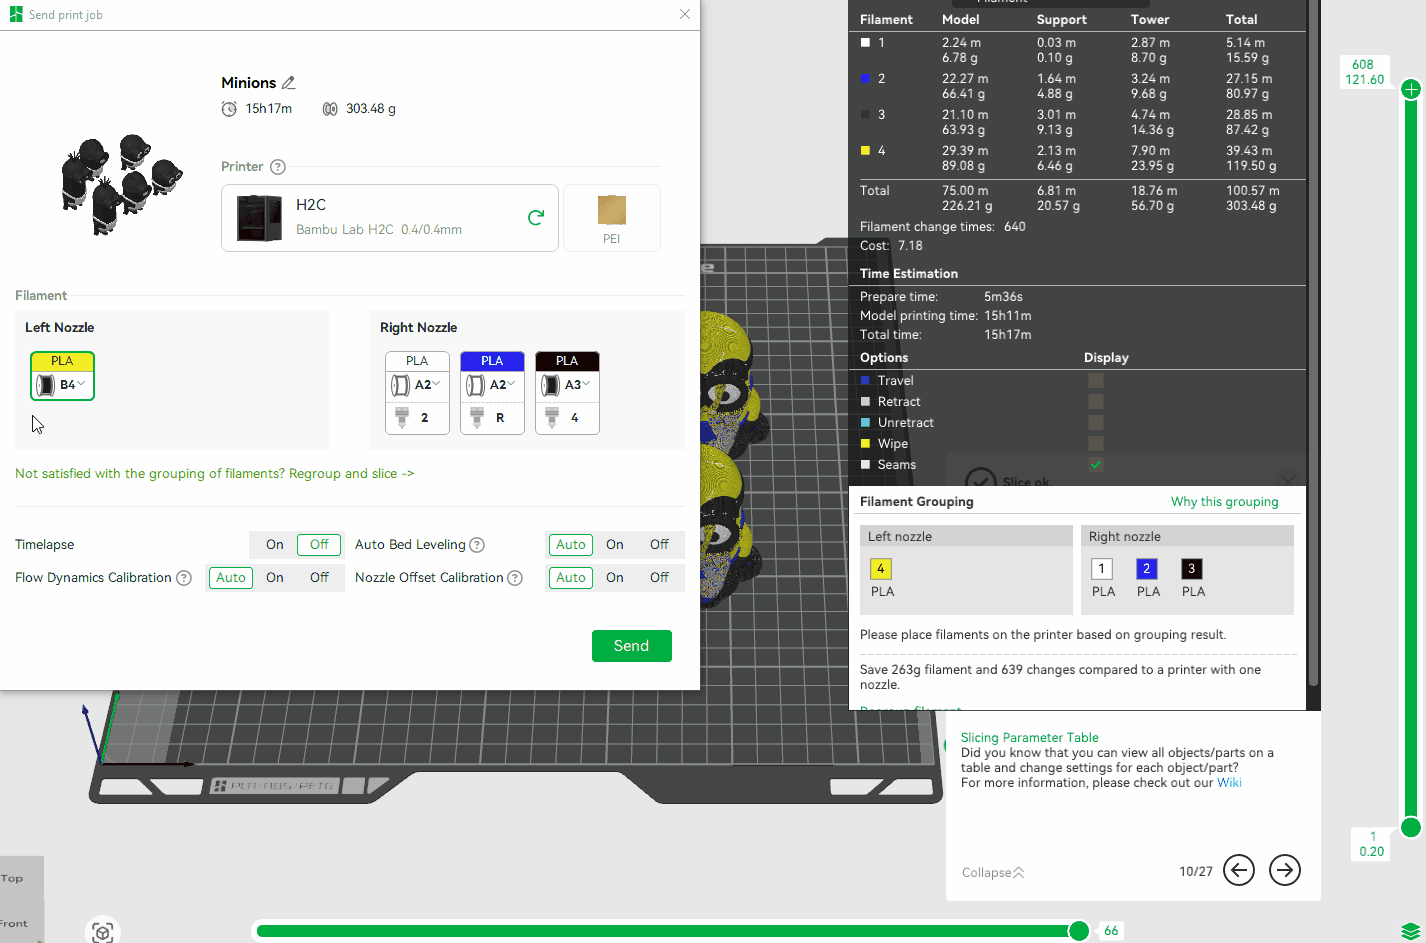Click filament 3 black grouping swatch
Screen dimensions: 1426x943
click(1192, 569)
